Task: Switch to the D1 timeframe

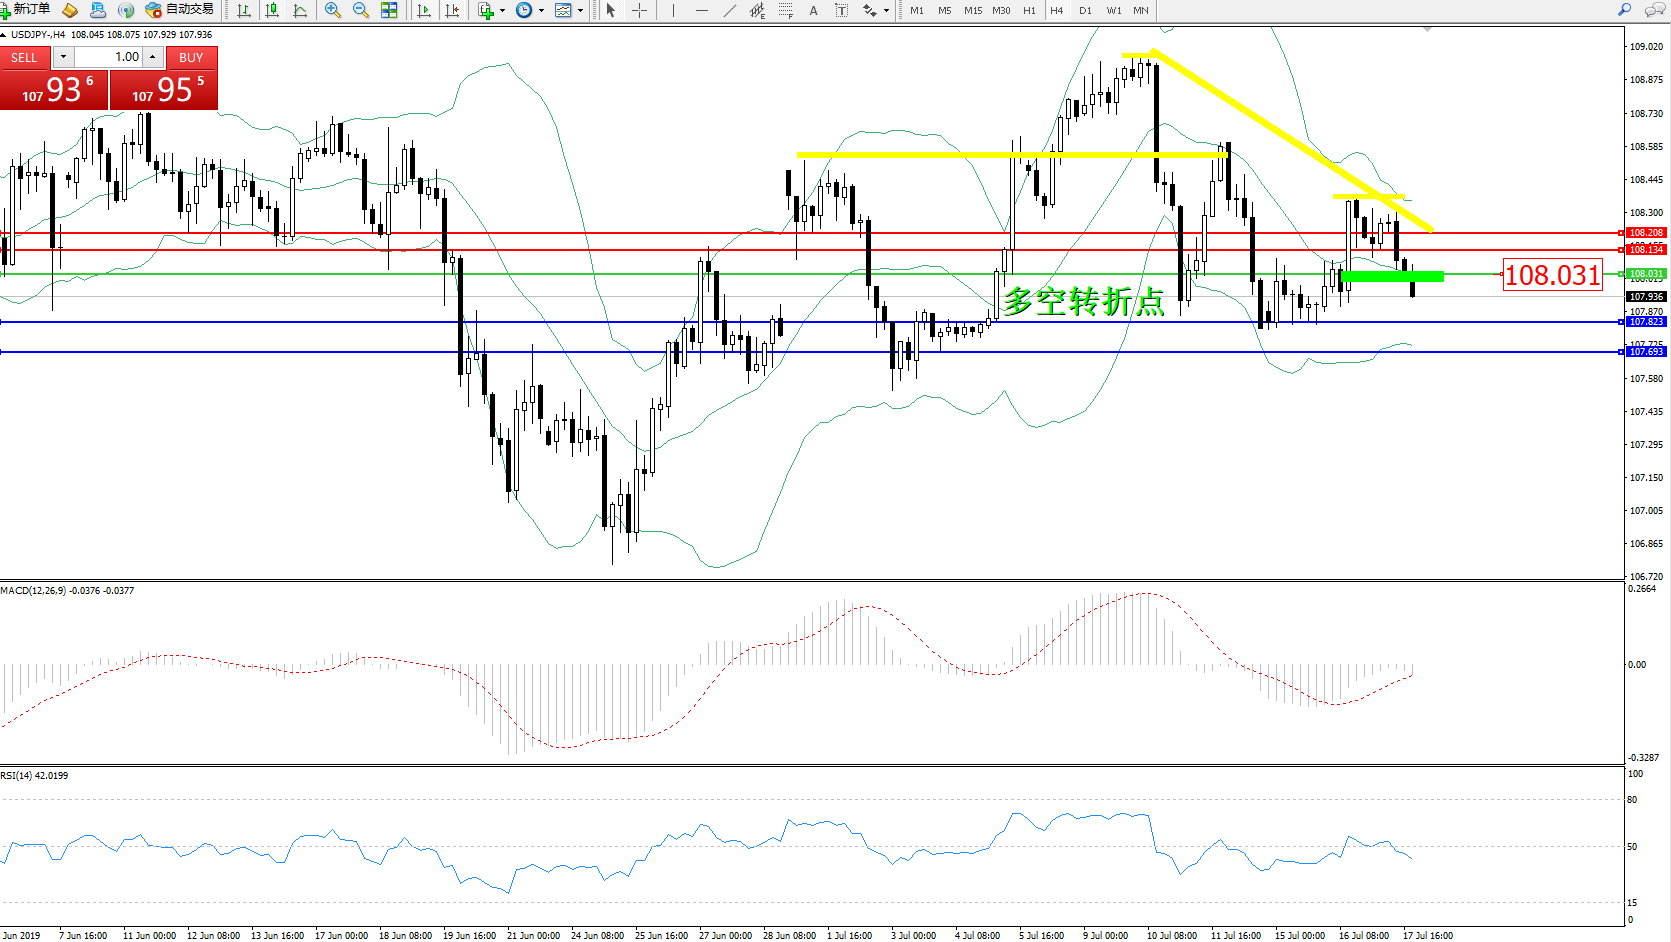Action: click(1085, 10)
